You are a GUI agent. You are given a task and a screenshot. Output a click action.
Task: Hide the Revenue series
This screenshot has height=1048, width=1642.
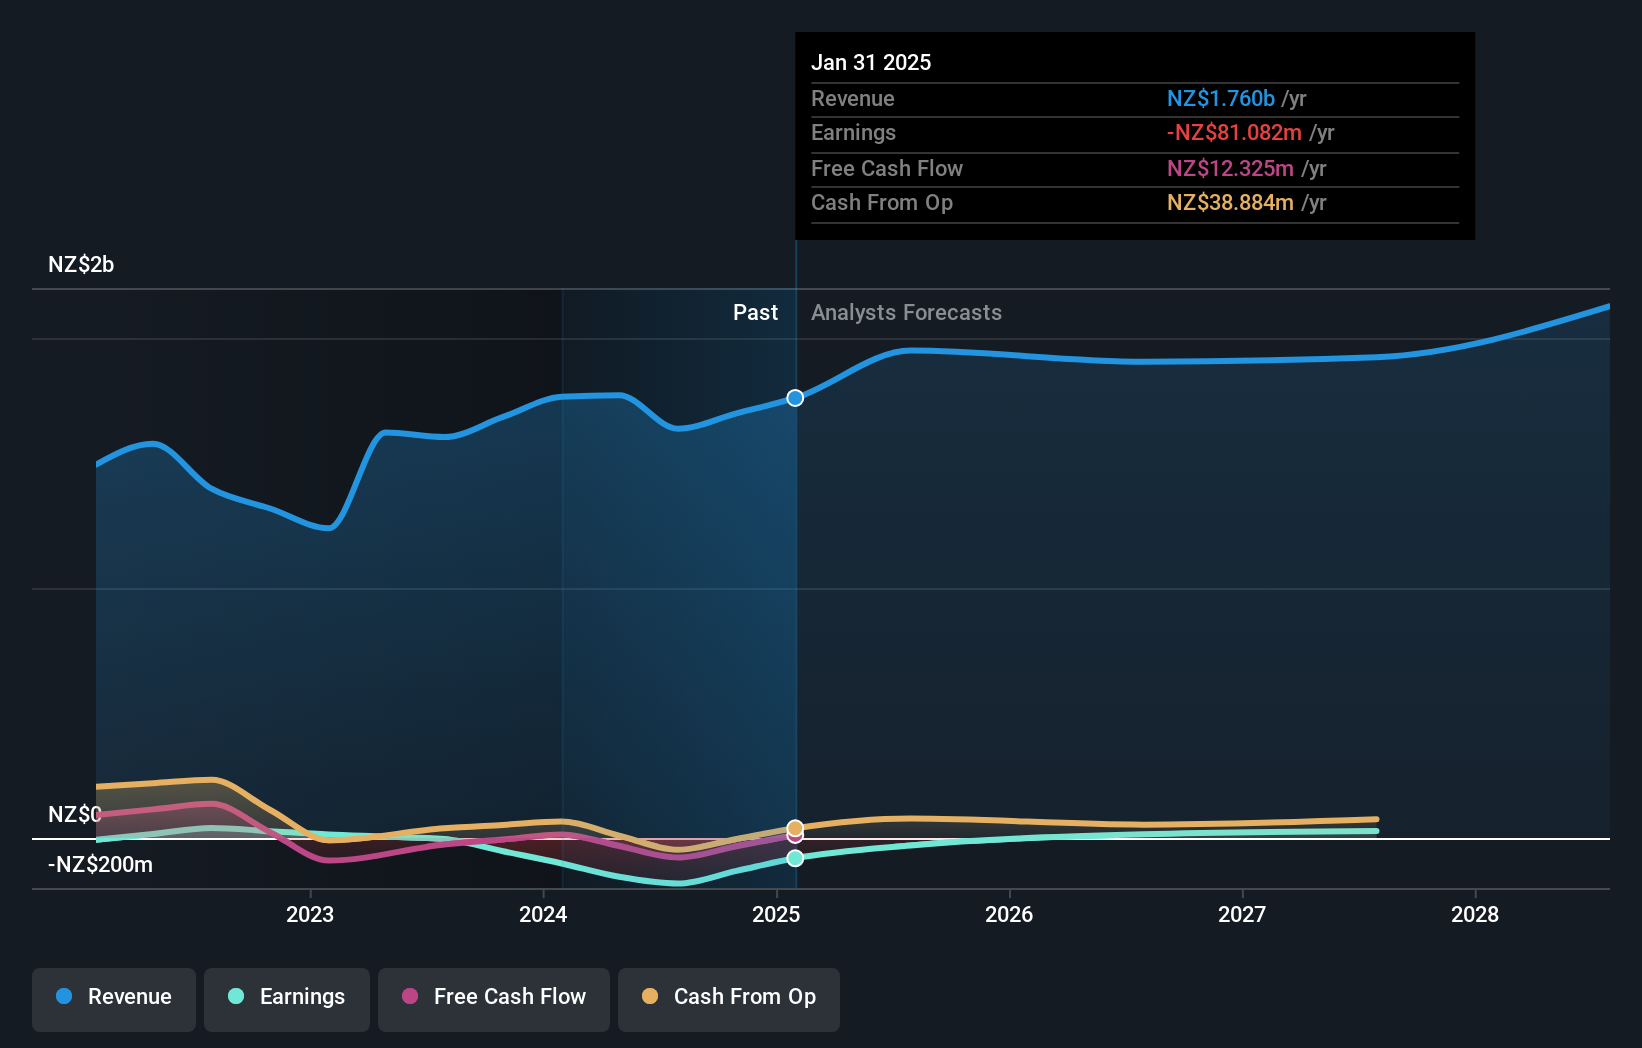coord(113,998)
